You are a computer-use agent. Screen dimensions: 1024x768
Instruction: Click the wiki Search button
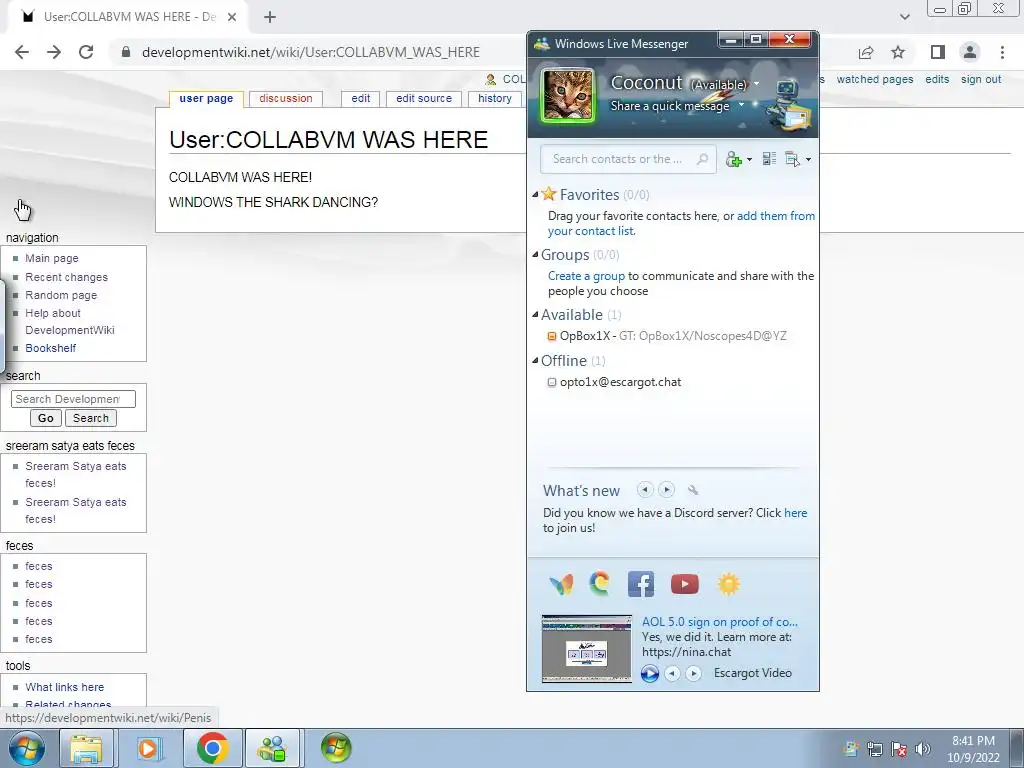pos(91,418)
